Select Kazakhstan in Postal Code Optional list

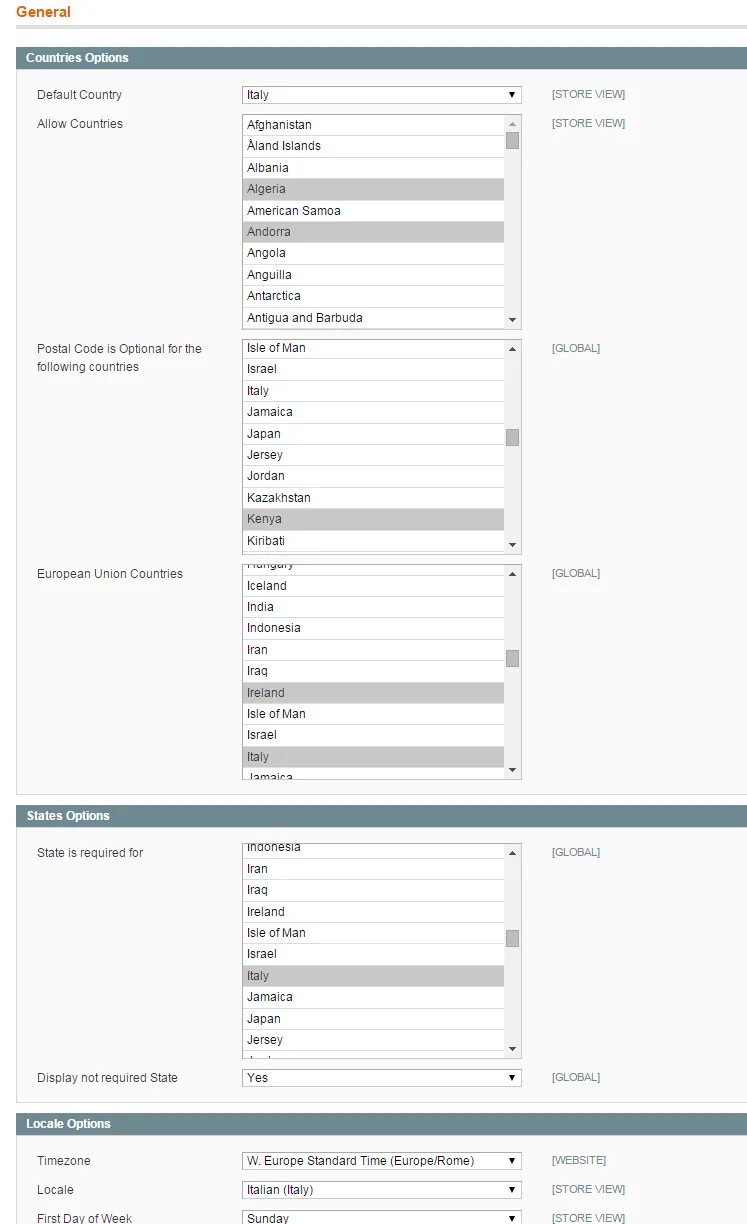pos(373,498)
